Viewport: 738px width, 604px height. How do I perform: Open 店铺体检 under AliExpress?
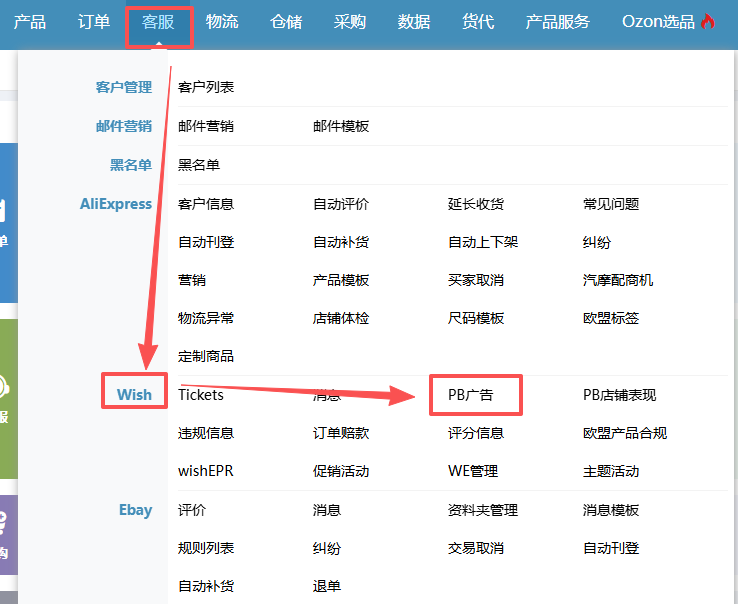tap(341, 318)
